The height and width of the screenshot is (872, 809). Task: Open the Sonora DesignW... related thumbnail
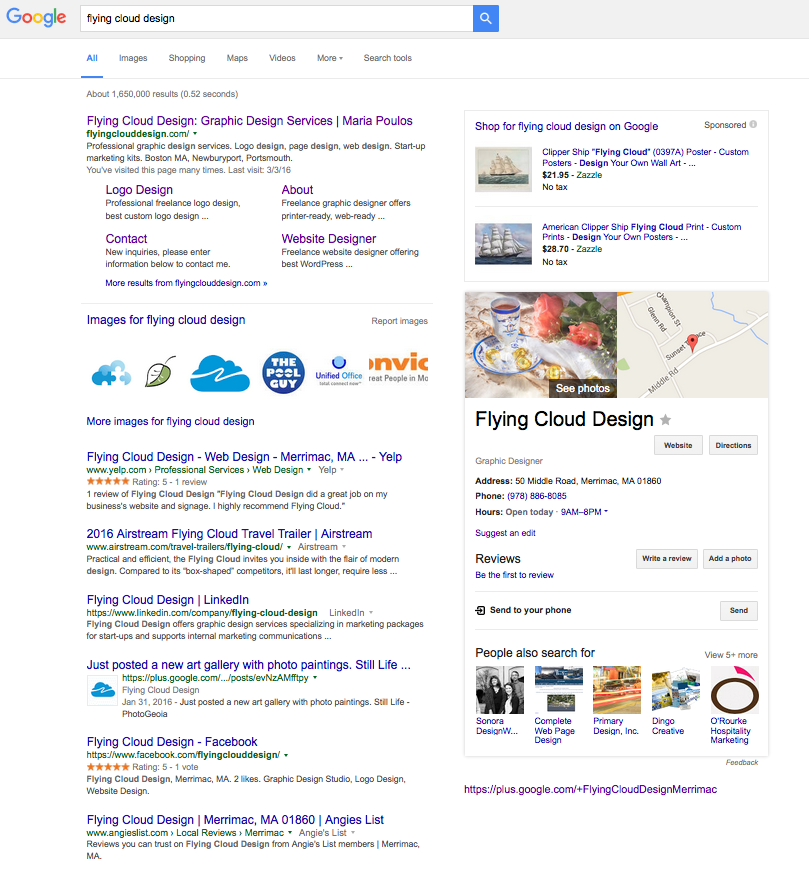pos(499,690)
